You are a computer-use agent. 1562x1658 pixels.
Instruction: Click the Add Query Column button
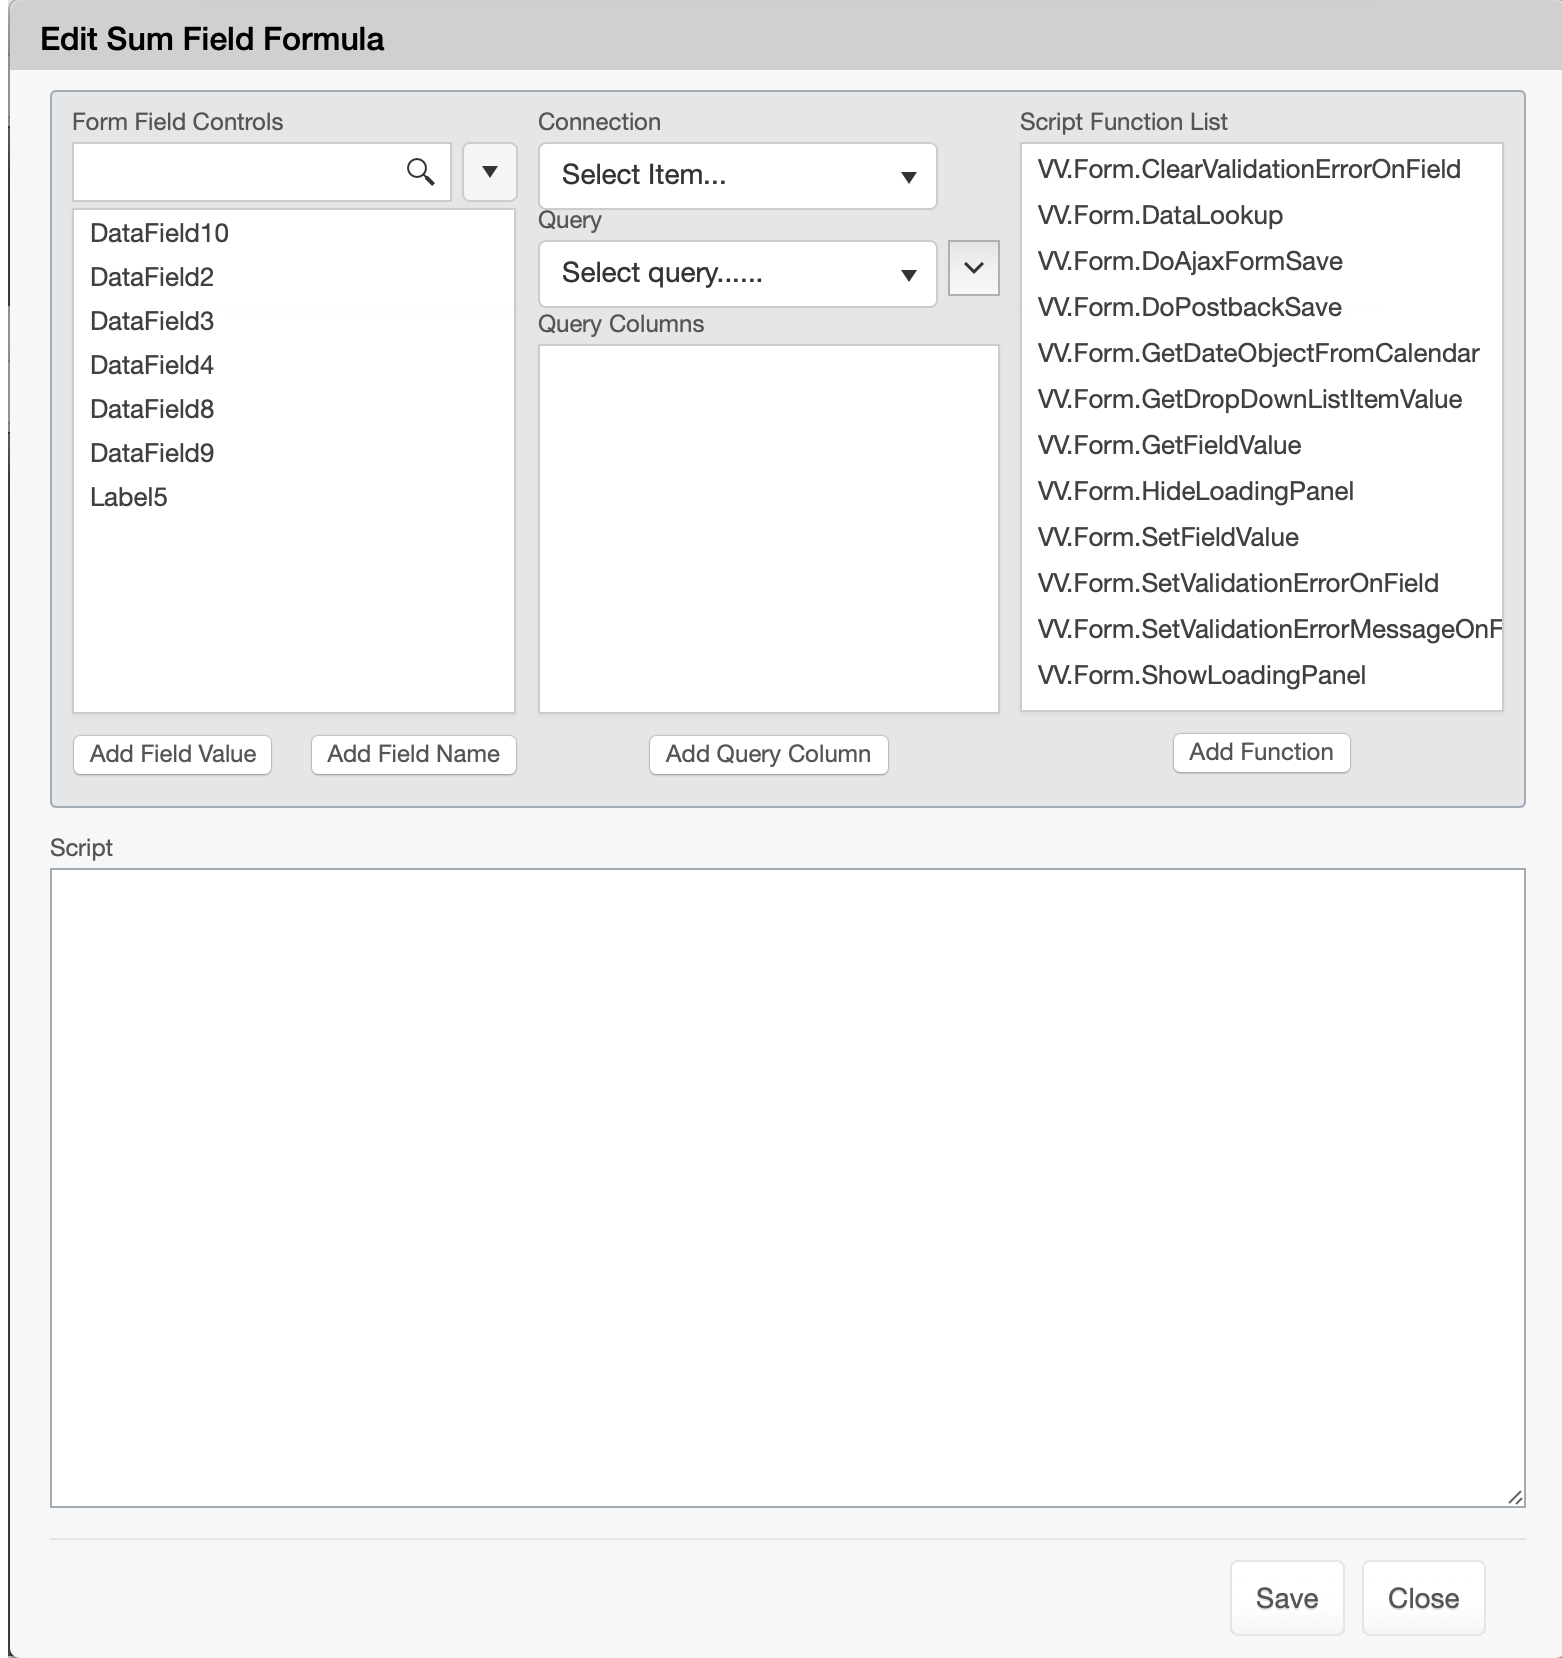point(769,754)
